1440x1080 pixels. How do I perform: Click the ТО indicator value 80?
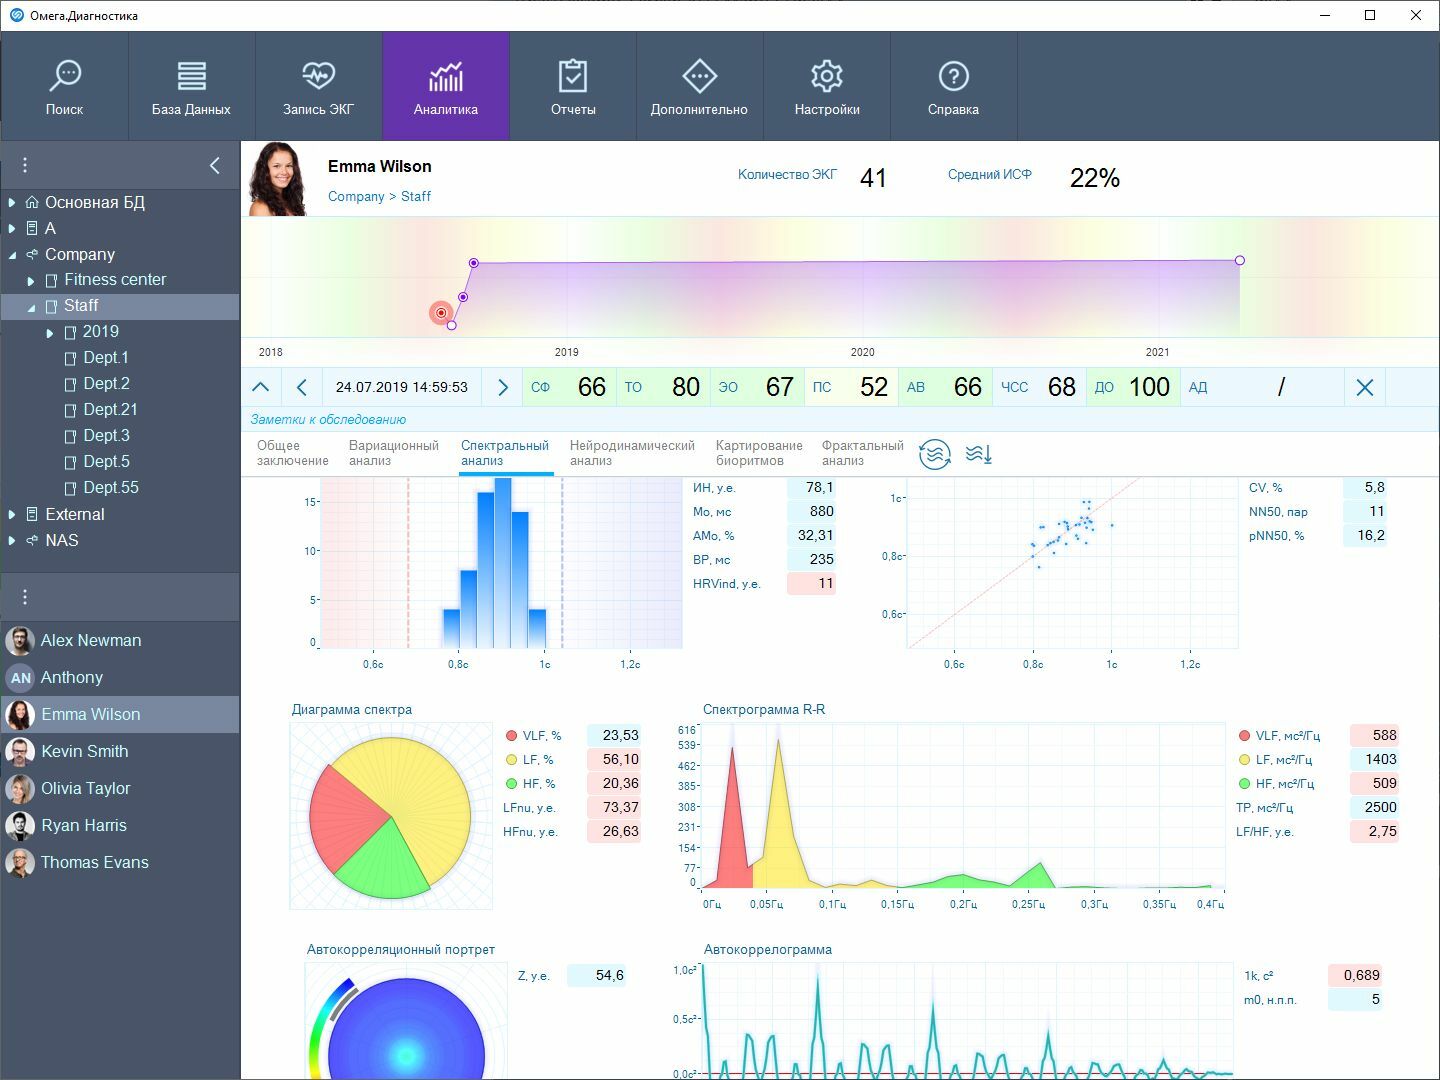pos(686,387)
